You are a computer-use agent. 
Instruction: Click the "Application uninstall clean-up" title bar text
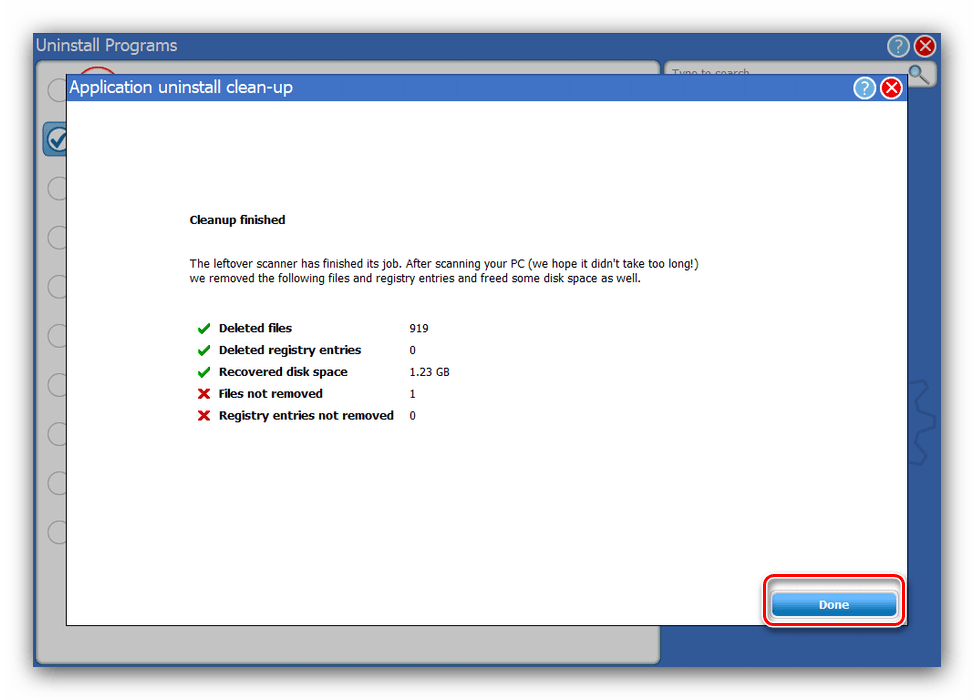point(180,88)
